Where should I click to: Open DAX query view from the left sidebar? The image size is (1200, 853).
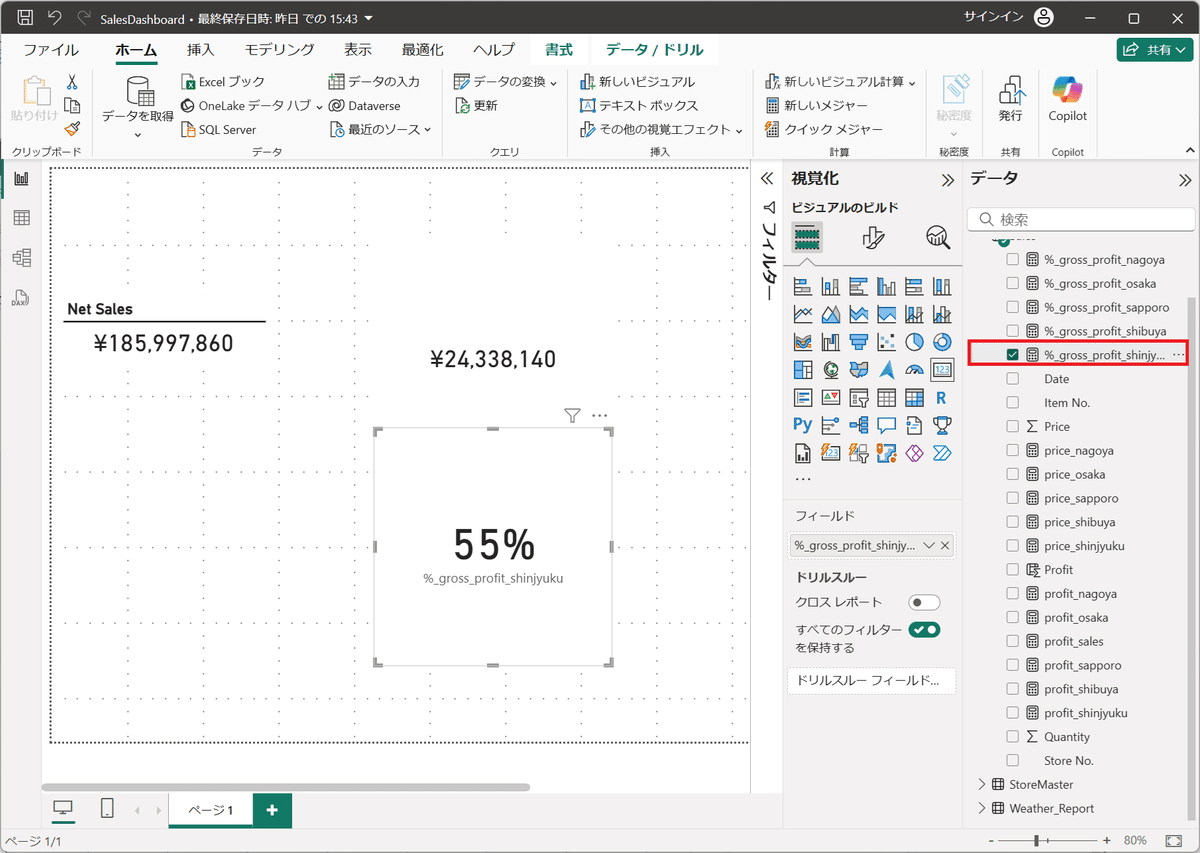pos(21,297)
